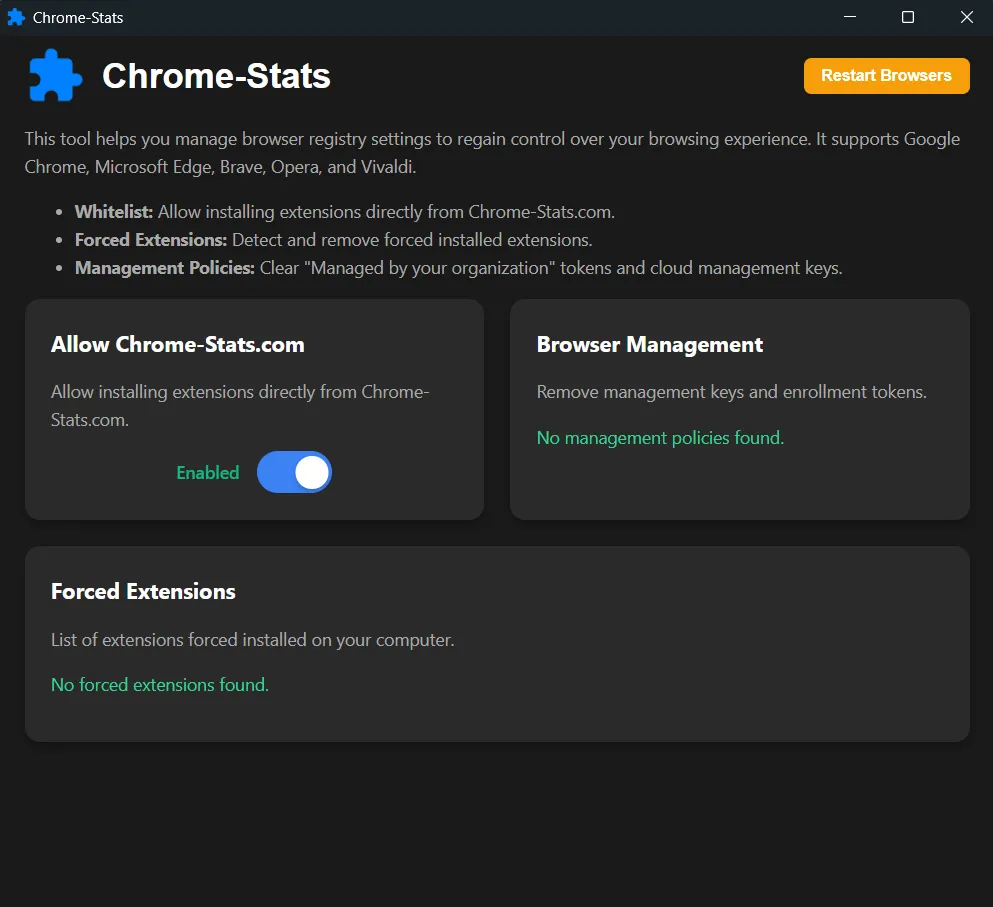This screenshot has width=993, height=907.
Task: Toggle the Allow Chrome-Stats.com switch
Action: pyautogui.click(x=294, y=472)
